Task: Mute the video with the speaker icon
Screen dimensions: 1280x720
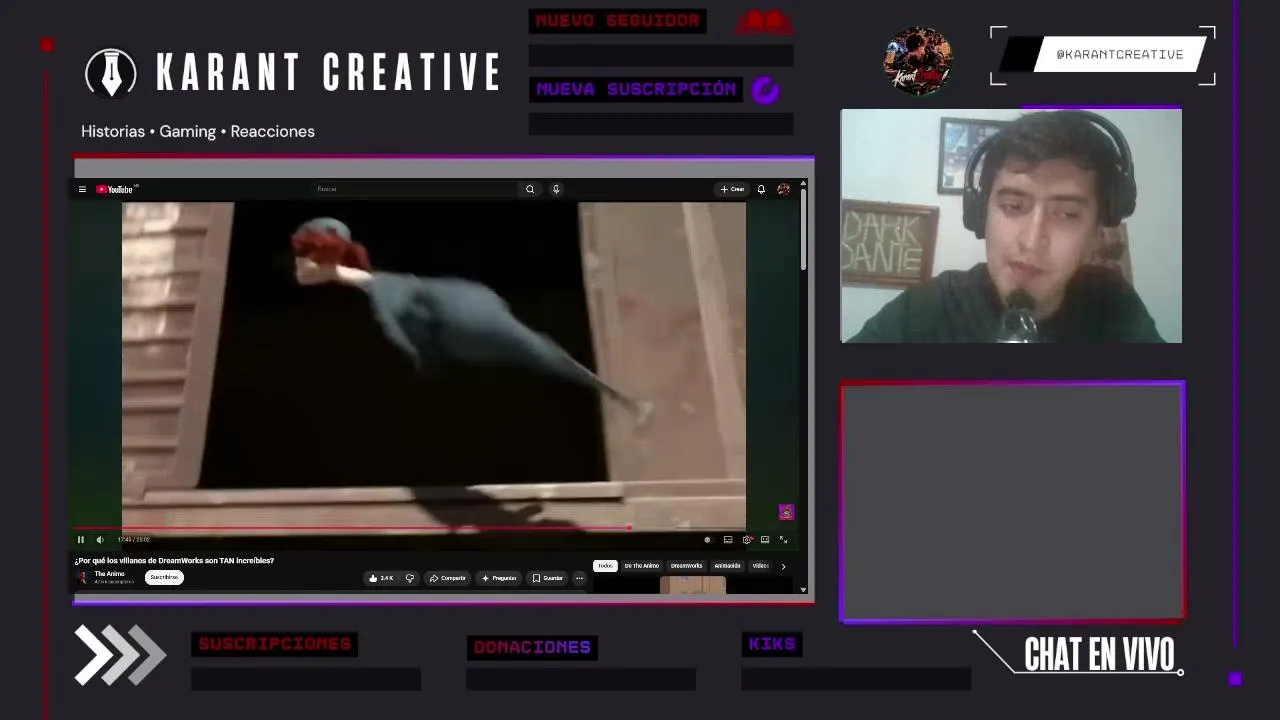Action: click(100, 540)
